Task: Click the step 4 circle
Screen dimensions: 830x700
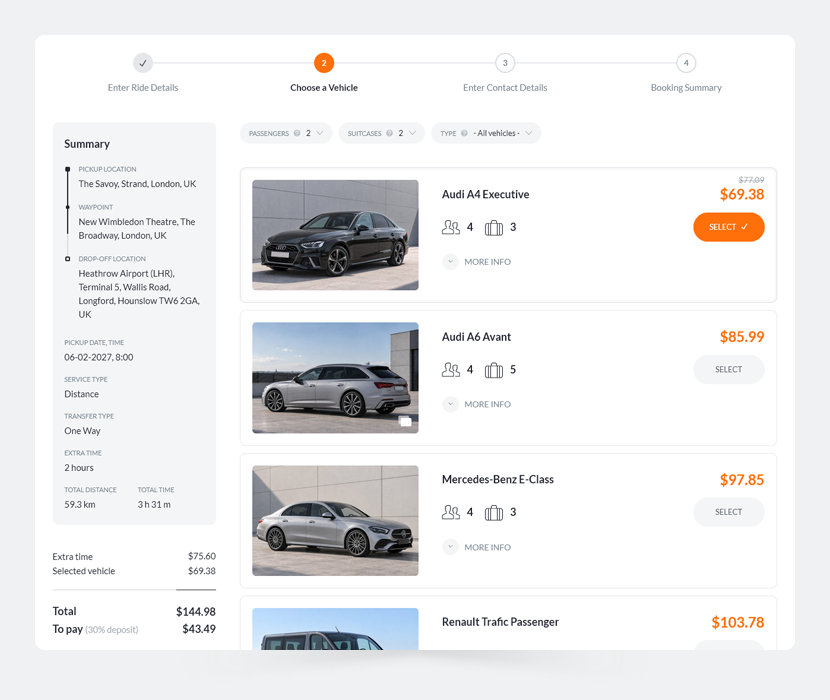Action: coord(686,63)
